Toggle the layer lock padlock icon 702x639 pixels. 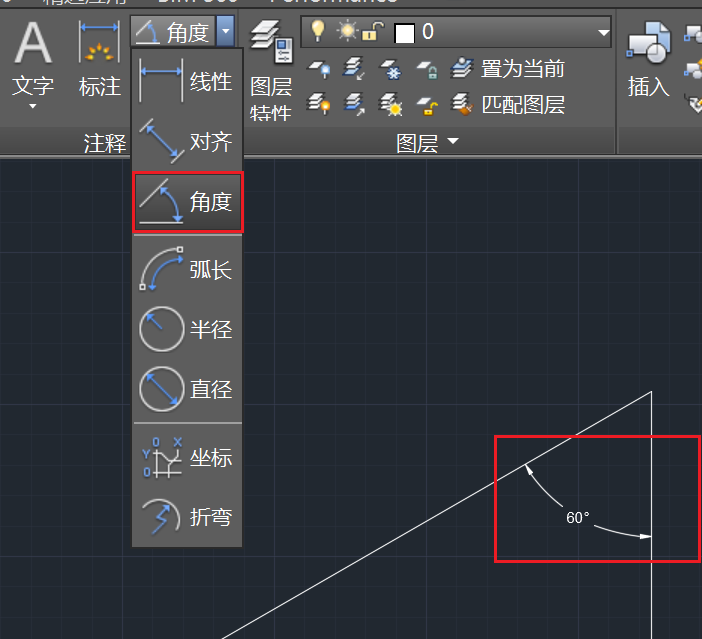(x=373, y=31)
